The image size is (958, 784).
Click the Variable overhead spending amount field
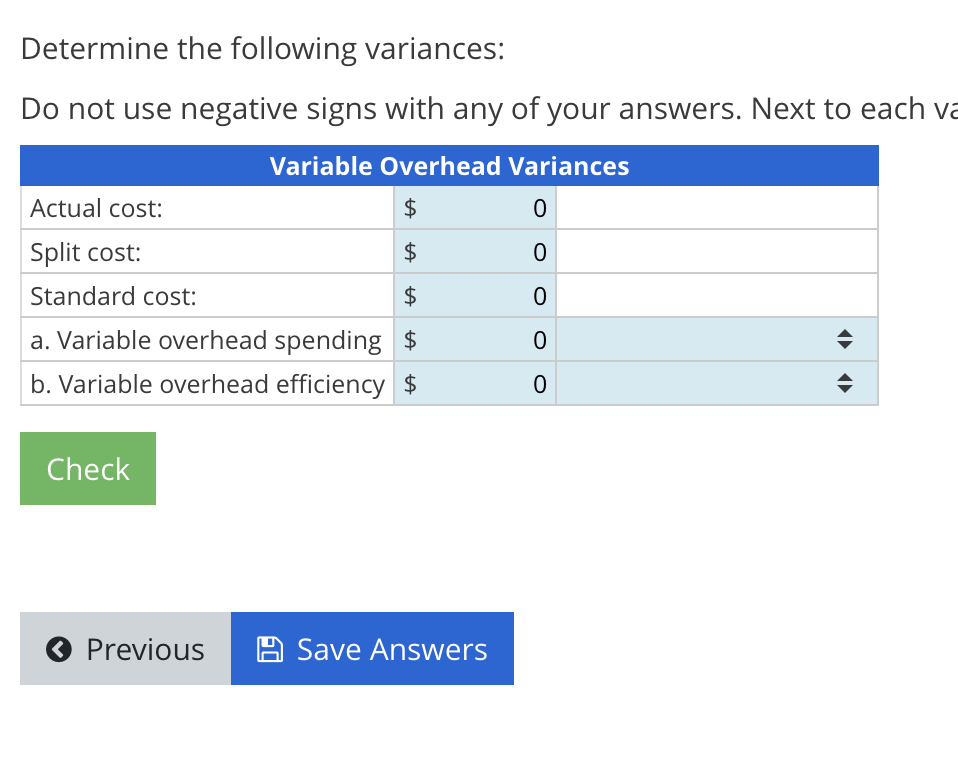pyautogui.click(x=475, y=340)
